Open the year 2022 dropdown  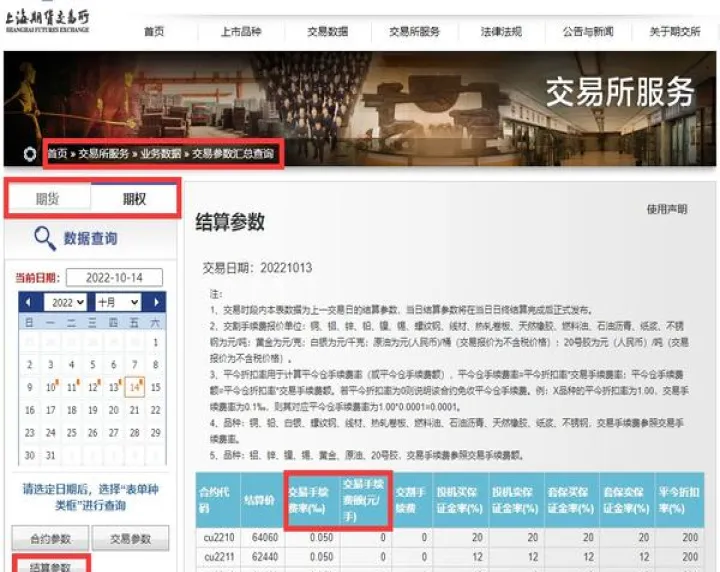pos(66,302)
